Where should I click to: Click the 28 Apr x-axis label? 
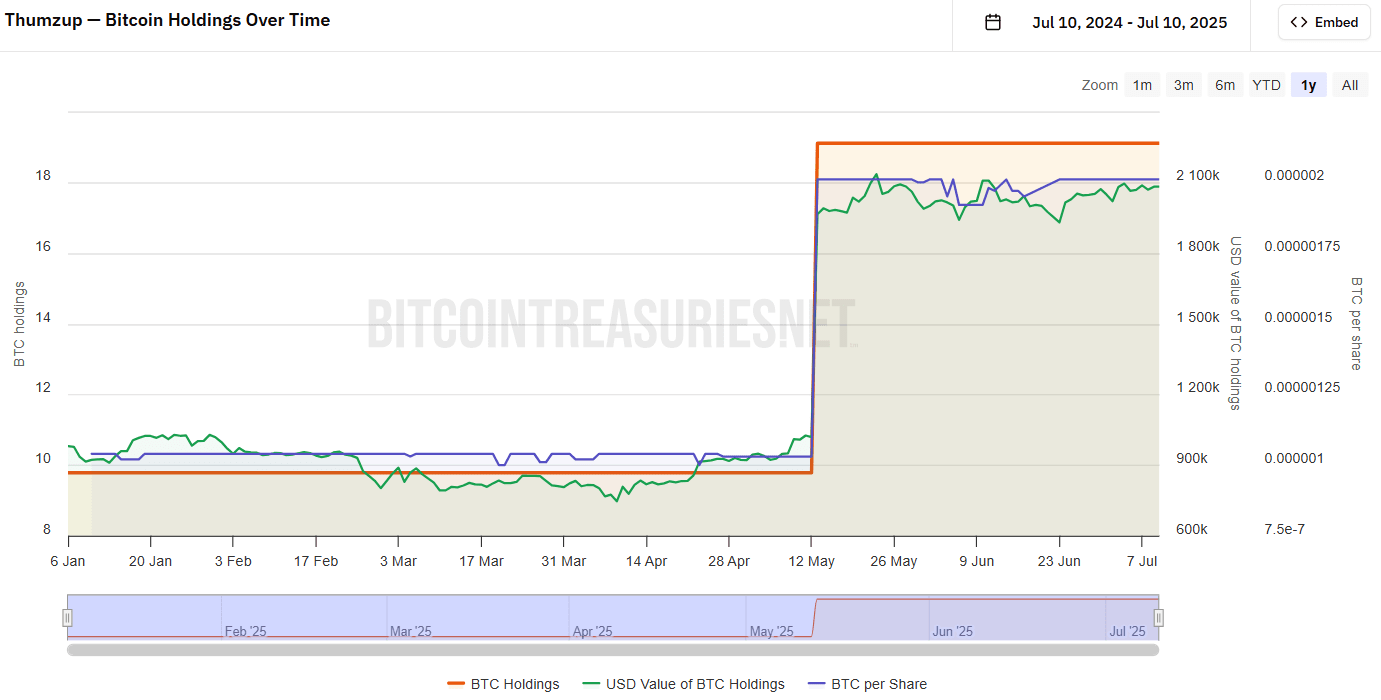(x=729, y=561)
